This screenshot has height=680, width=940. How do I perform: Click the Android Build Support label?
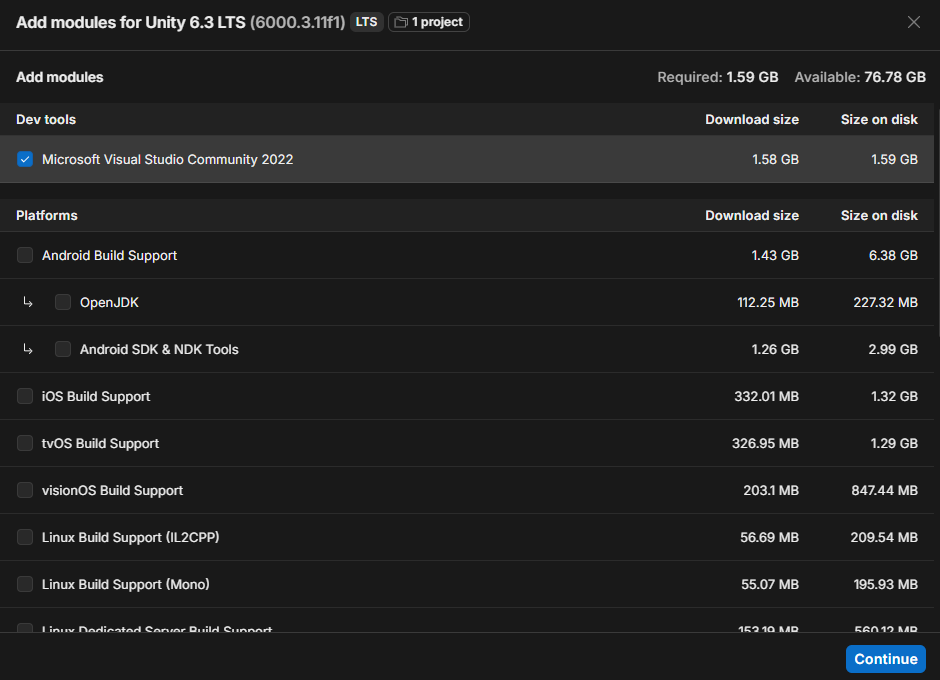click(x=109, y=255)
